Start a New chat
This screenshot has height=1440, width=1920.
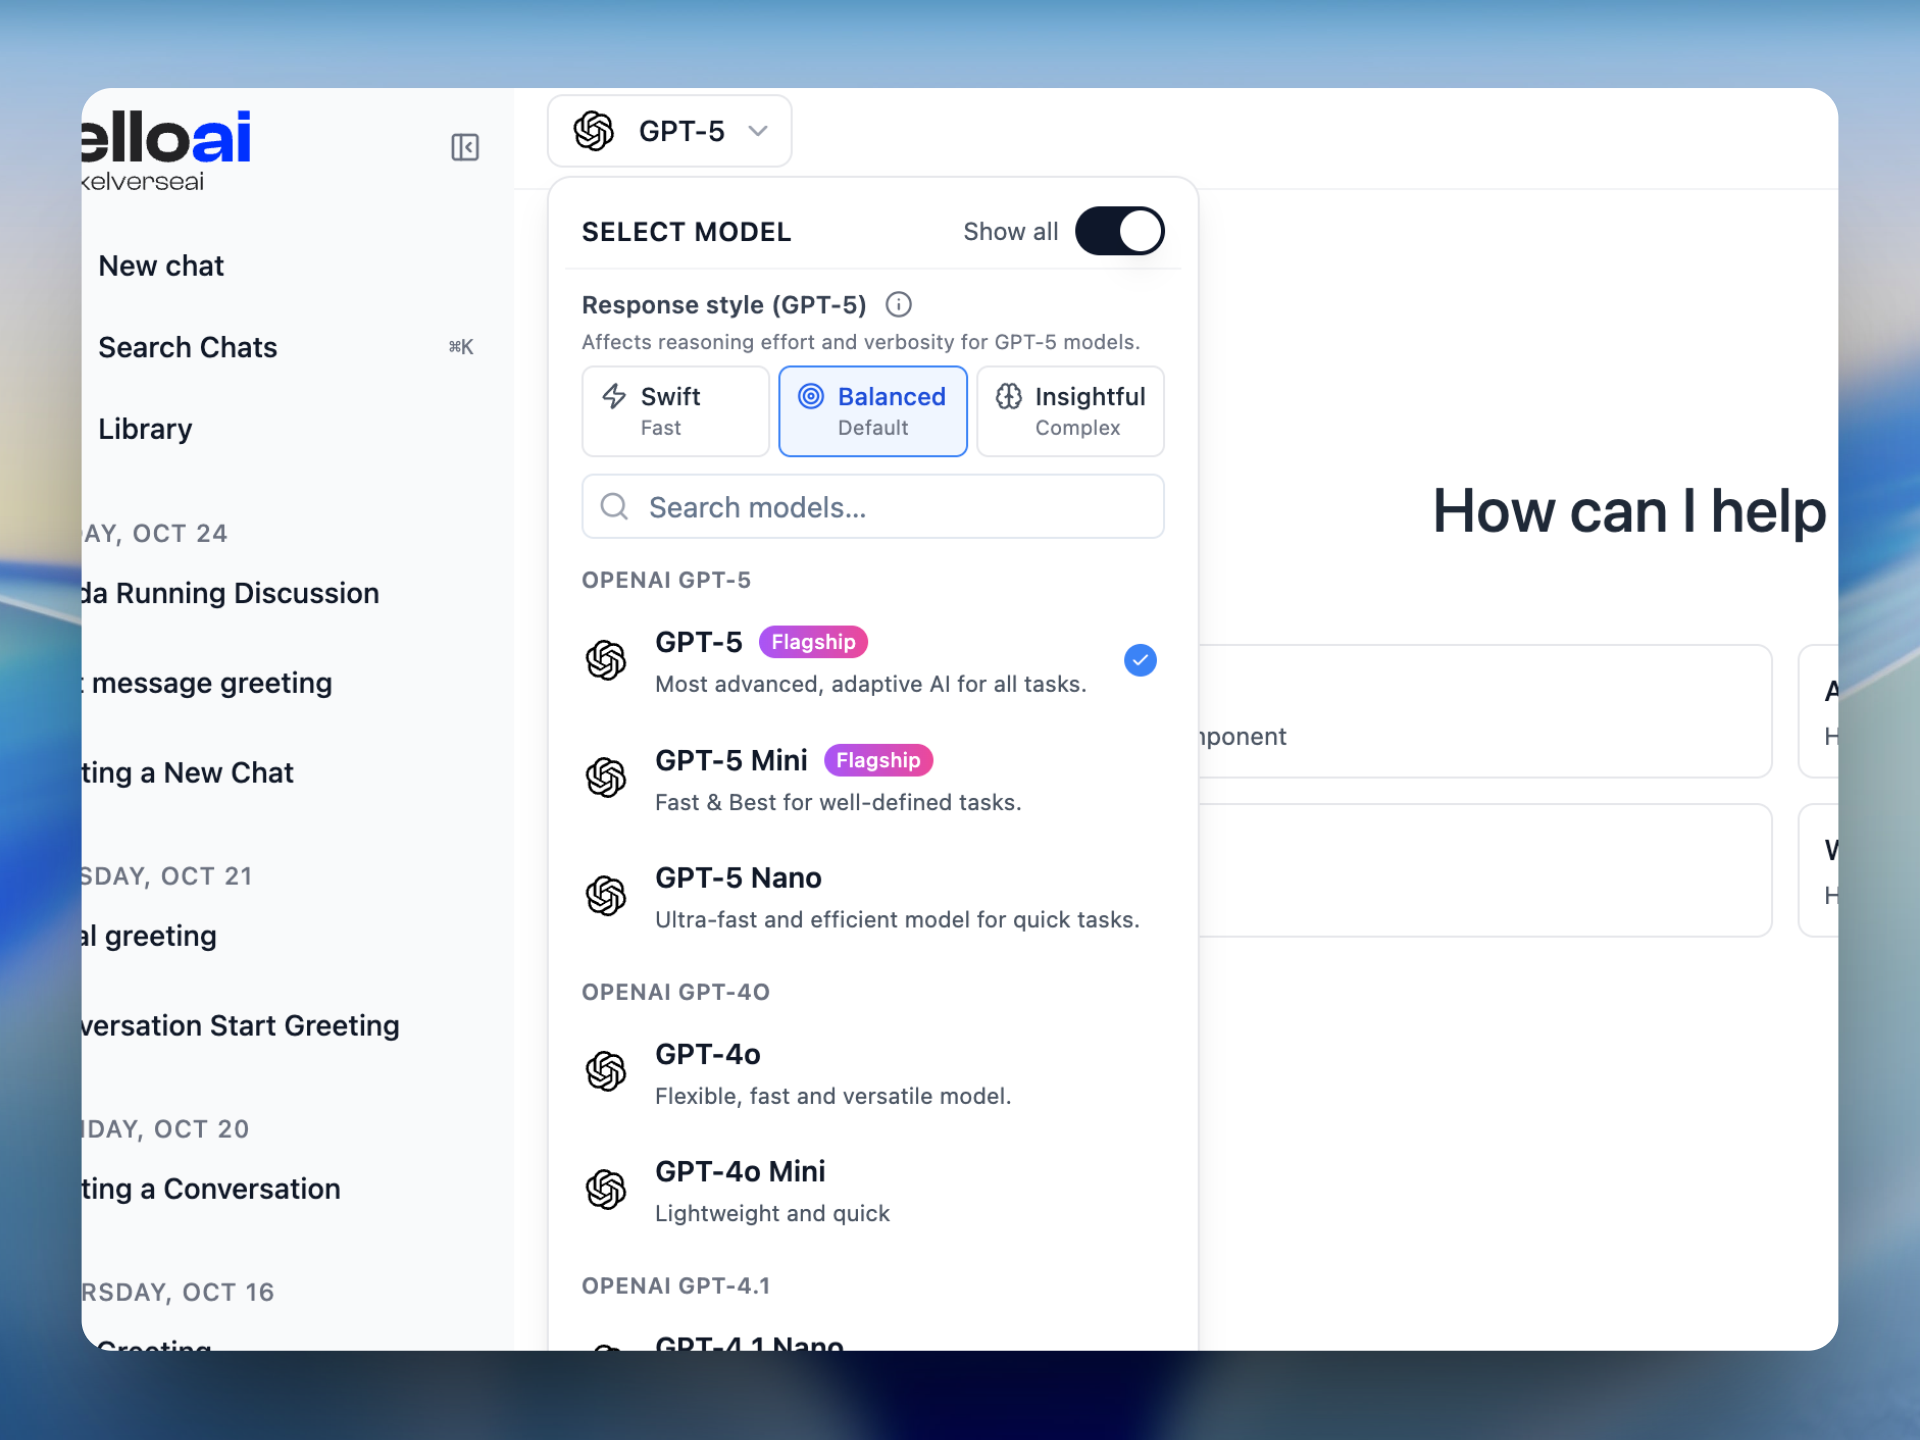161,266
